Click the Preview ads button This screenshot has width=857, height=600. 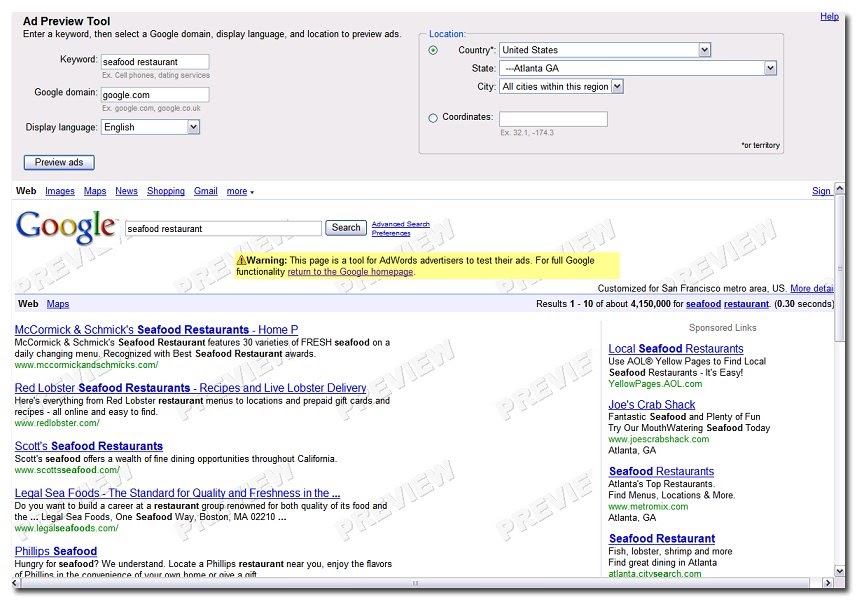(x=59, y=162)
